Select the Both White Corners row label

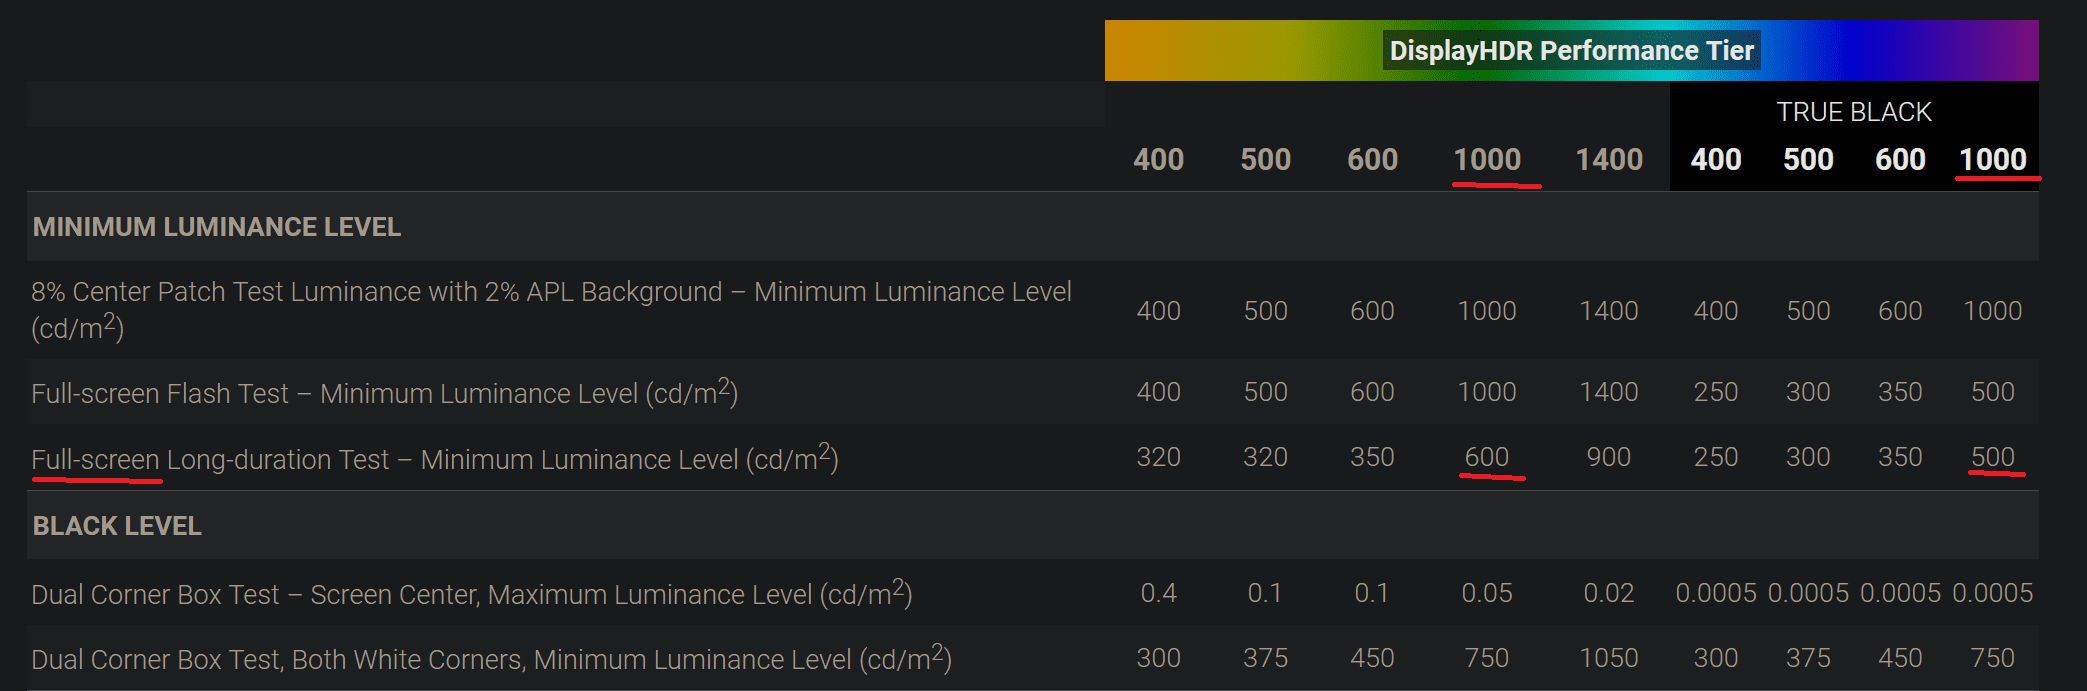pos(492,658)
